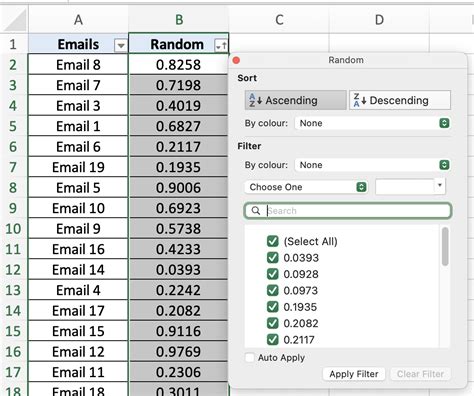Select cell containing Email 1
Screen dimensions: 474x396
click(78, 126)
